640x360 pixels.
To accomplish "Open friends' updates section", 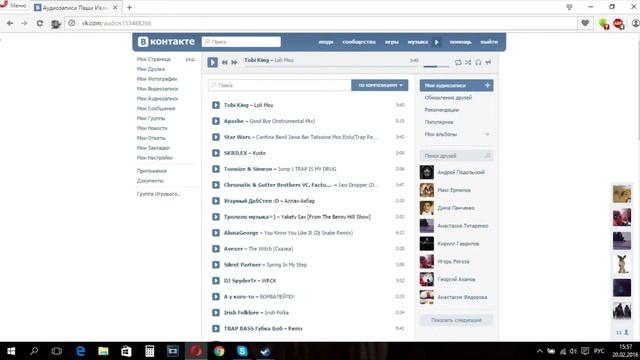I will coord(448,98).
